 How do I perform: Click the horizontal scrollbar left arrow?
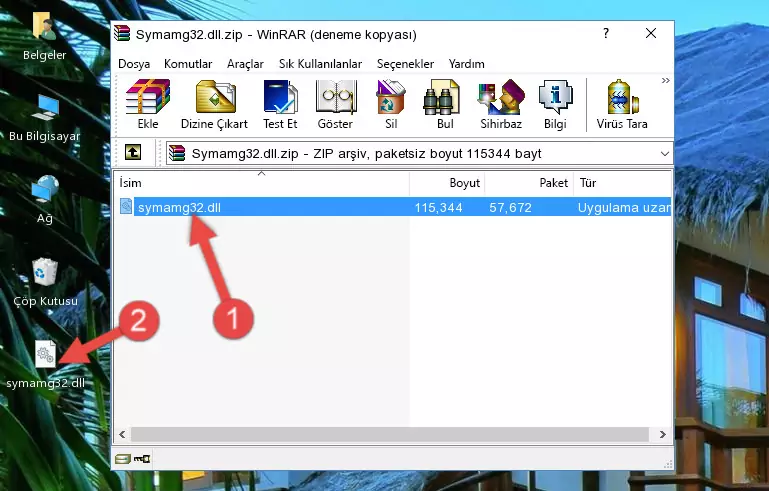122,434
